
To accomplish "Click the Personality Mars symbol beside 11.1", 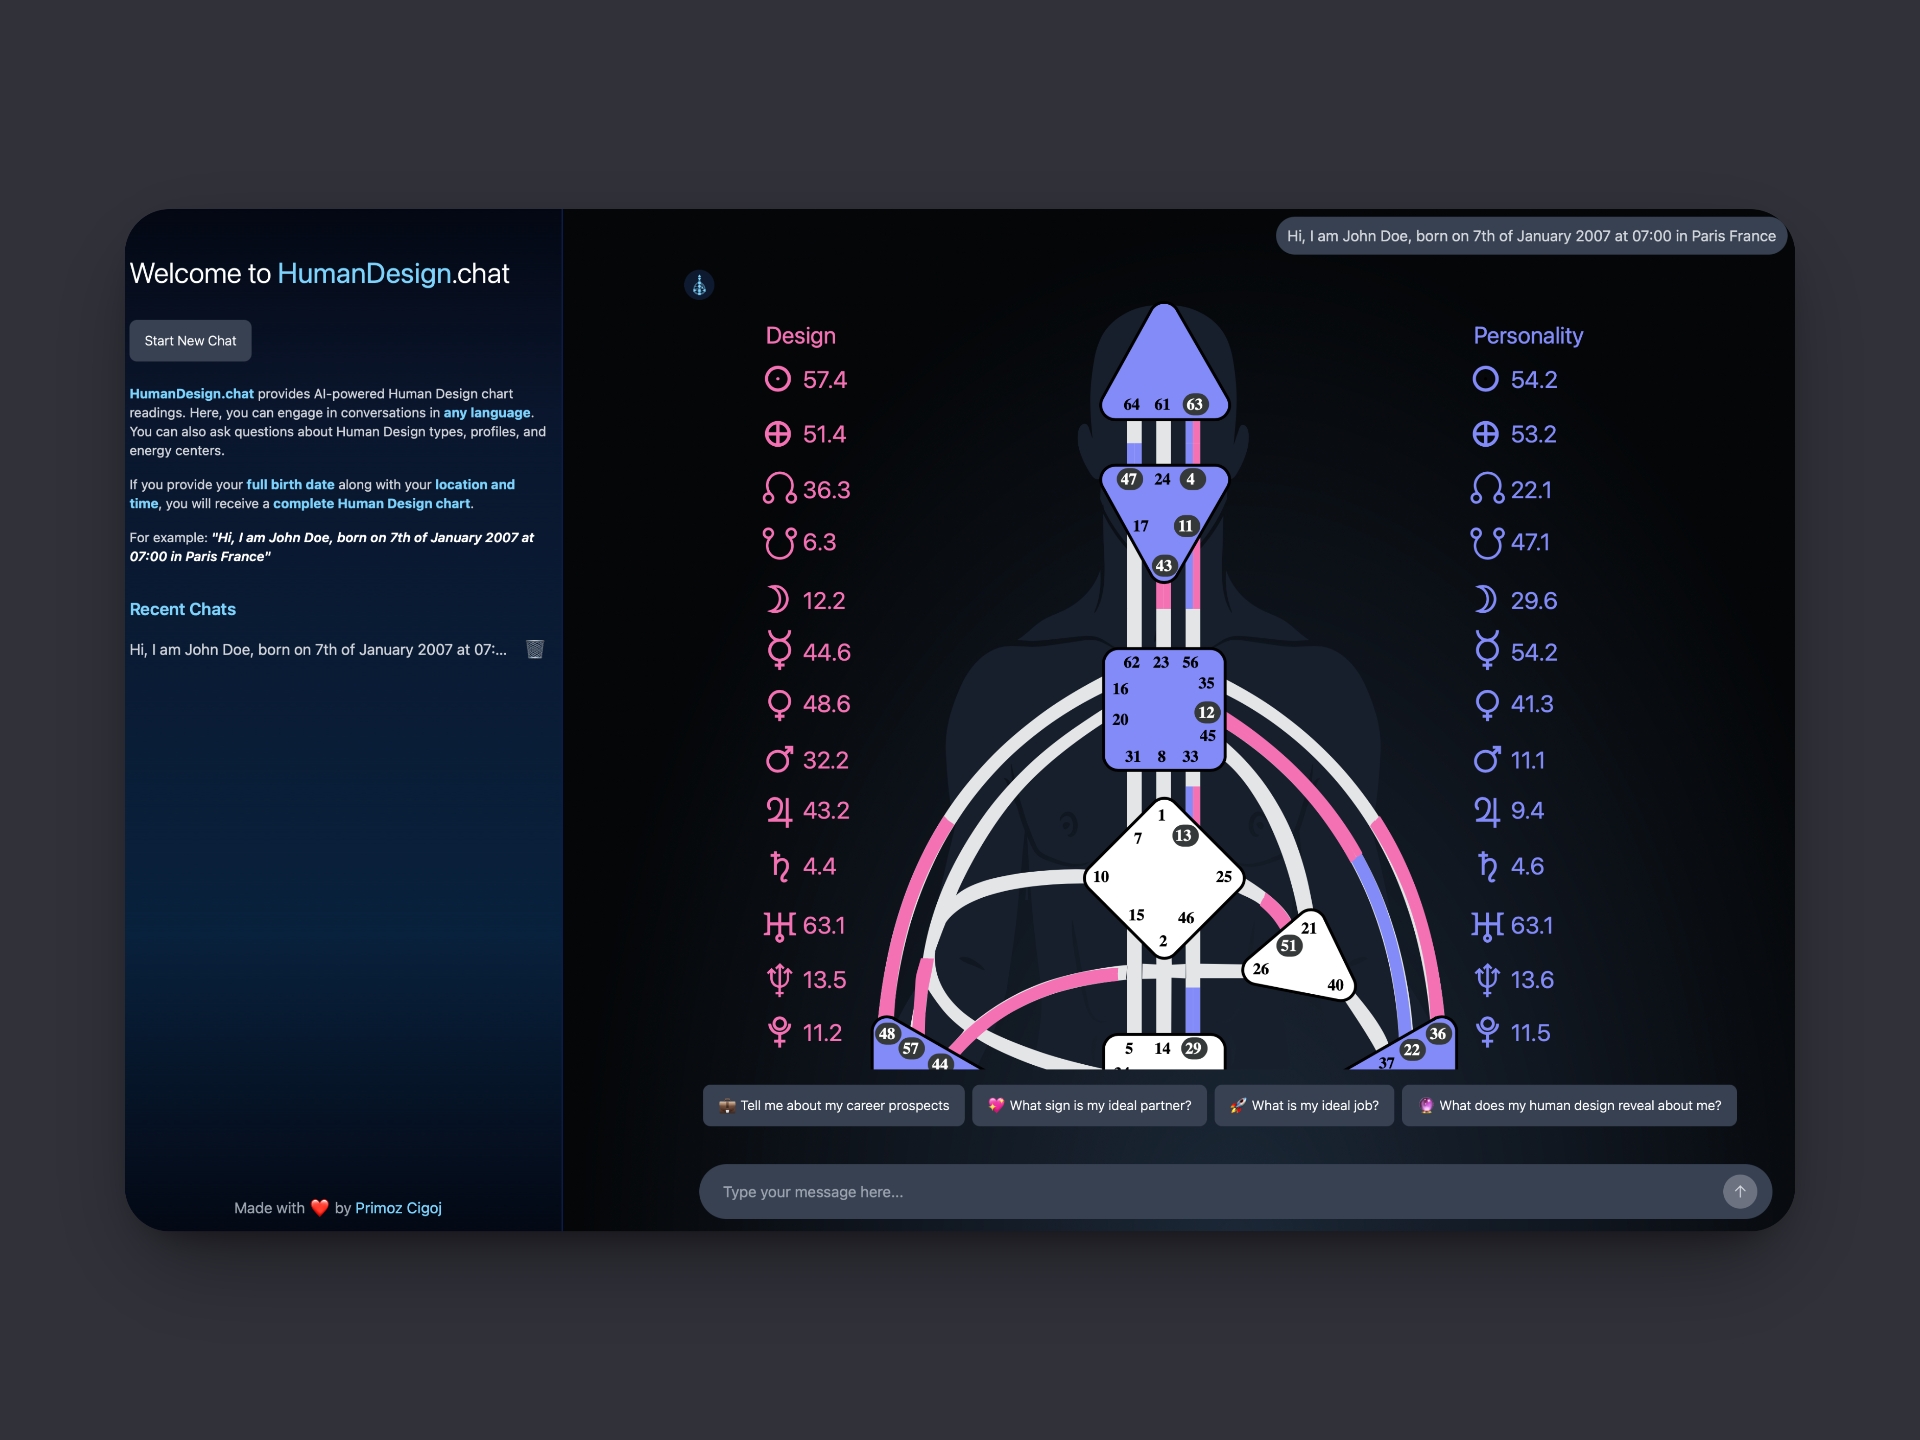I will (1488, 759).
